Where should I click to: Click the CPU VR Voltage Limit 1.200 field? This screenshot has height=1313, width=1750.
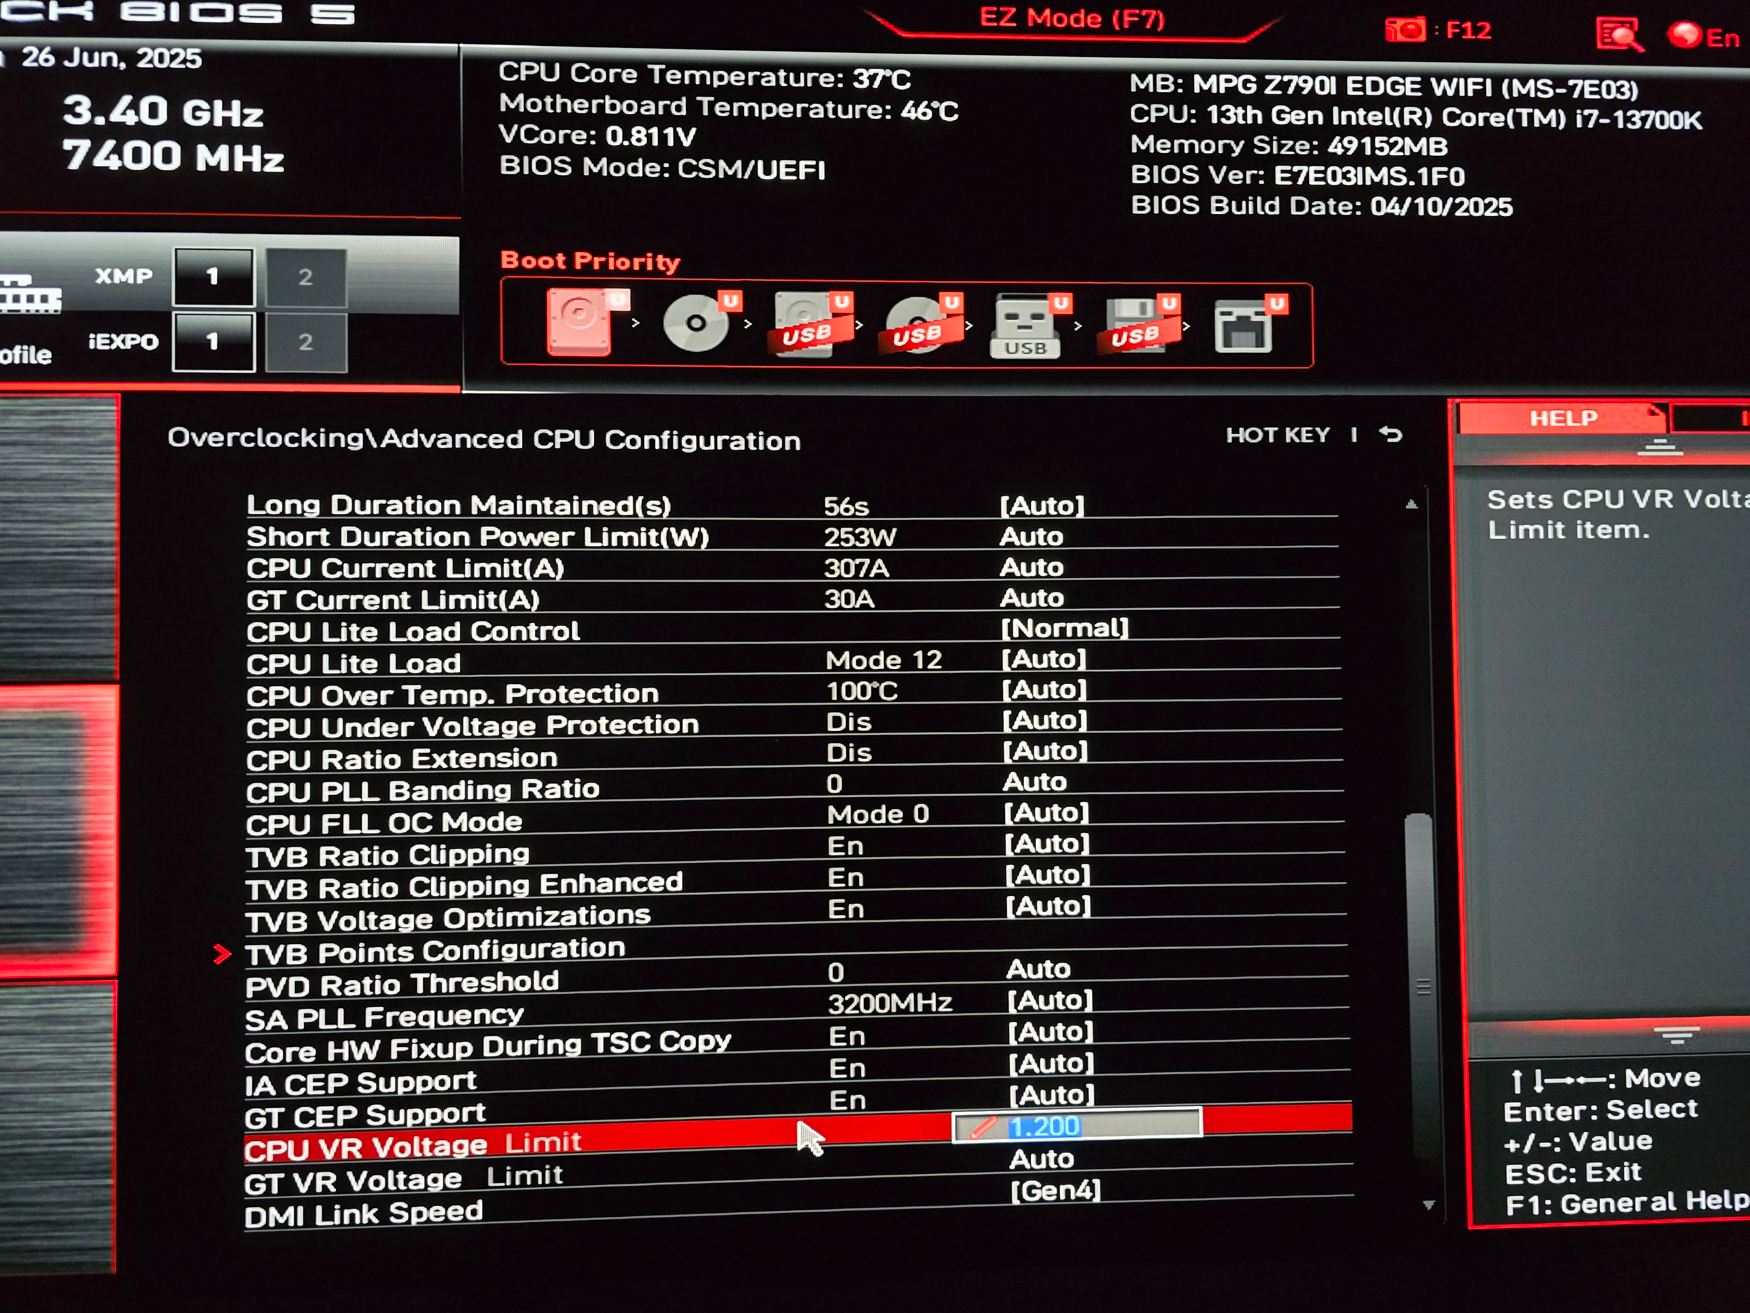point(1077,1124)
